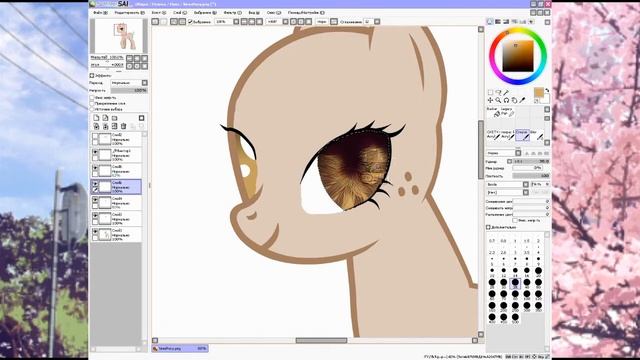Viewport: 640px width, 360px height.
Task: Open the Слой menu
Action: click(180, 13)
